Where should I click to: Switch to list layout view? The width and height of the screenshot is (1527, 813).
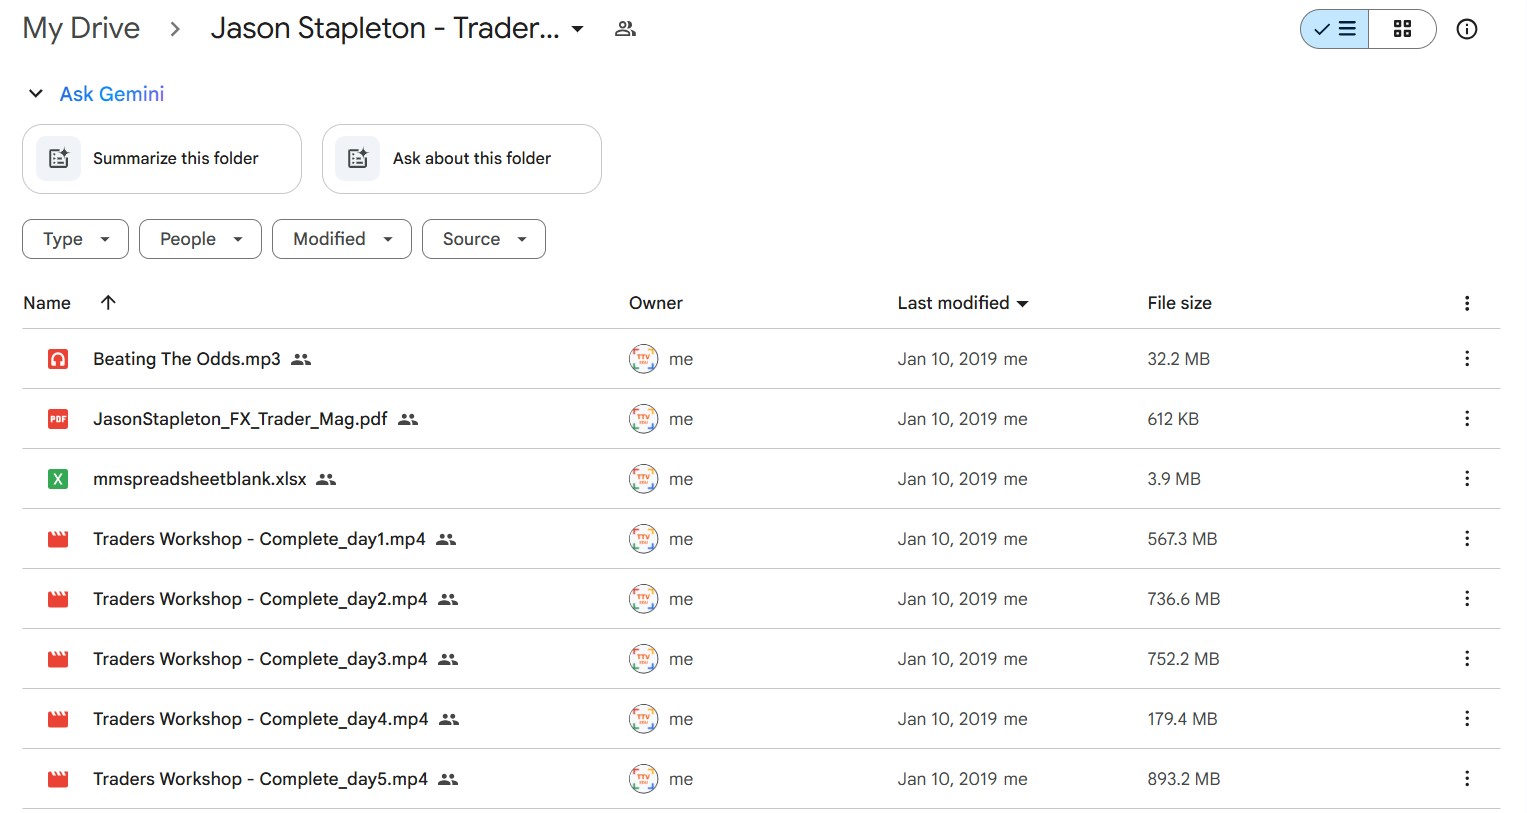1335,29
